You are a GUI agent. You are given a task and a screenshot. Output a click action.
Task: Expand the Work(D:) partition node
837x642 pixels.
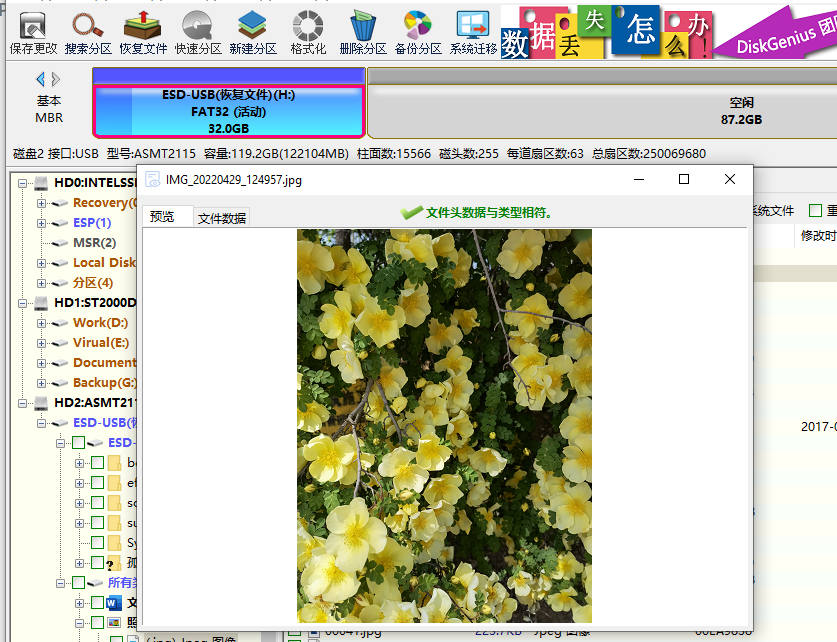pyautogui.click(x=42, y=323)
